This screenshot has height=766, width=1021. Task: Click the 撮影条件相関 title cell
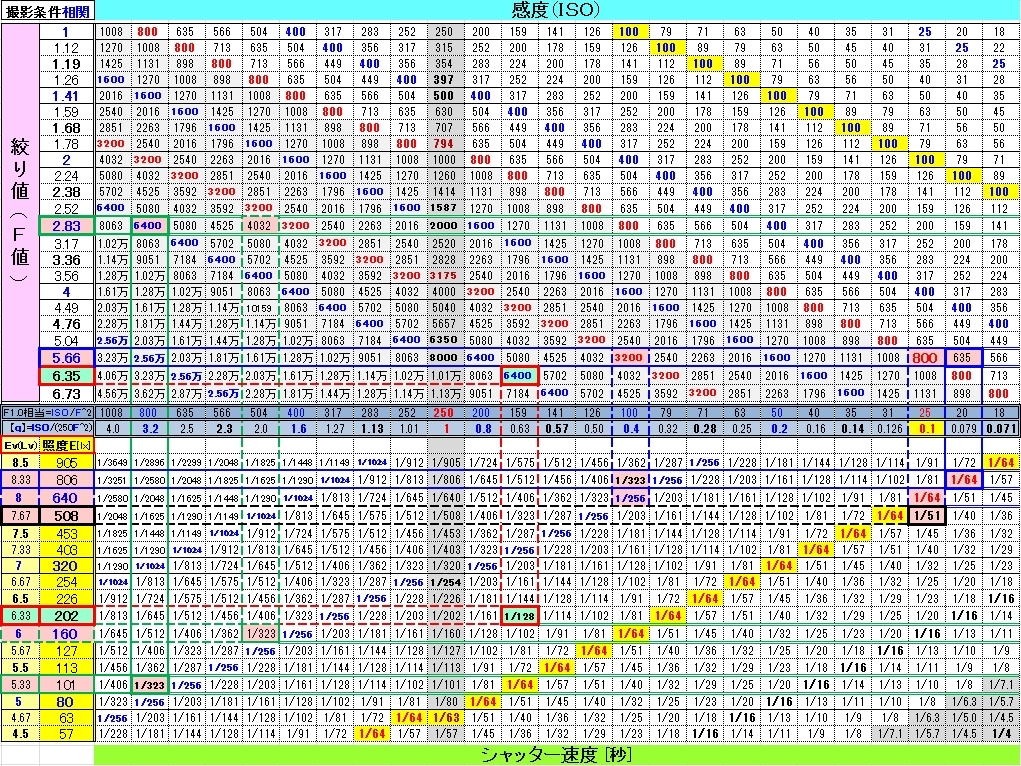pyautogui.click(x=49, y=11)
